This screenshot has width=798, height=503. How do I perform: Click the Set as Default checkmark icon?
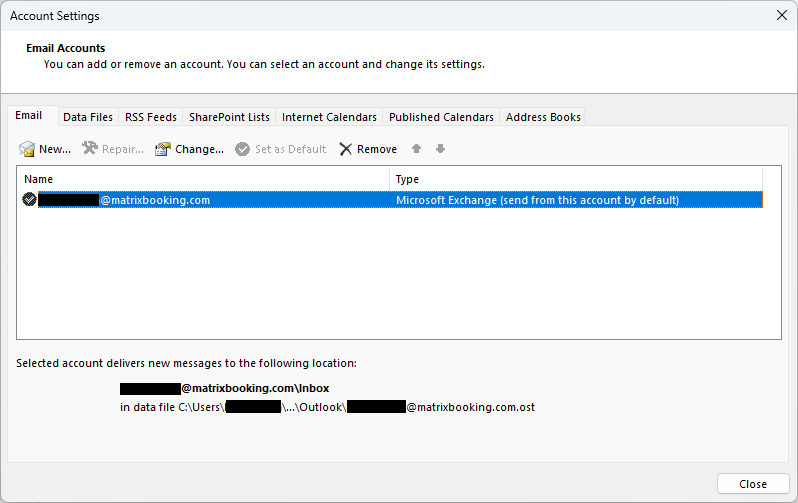[x=242, y=149]
